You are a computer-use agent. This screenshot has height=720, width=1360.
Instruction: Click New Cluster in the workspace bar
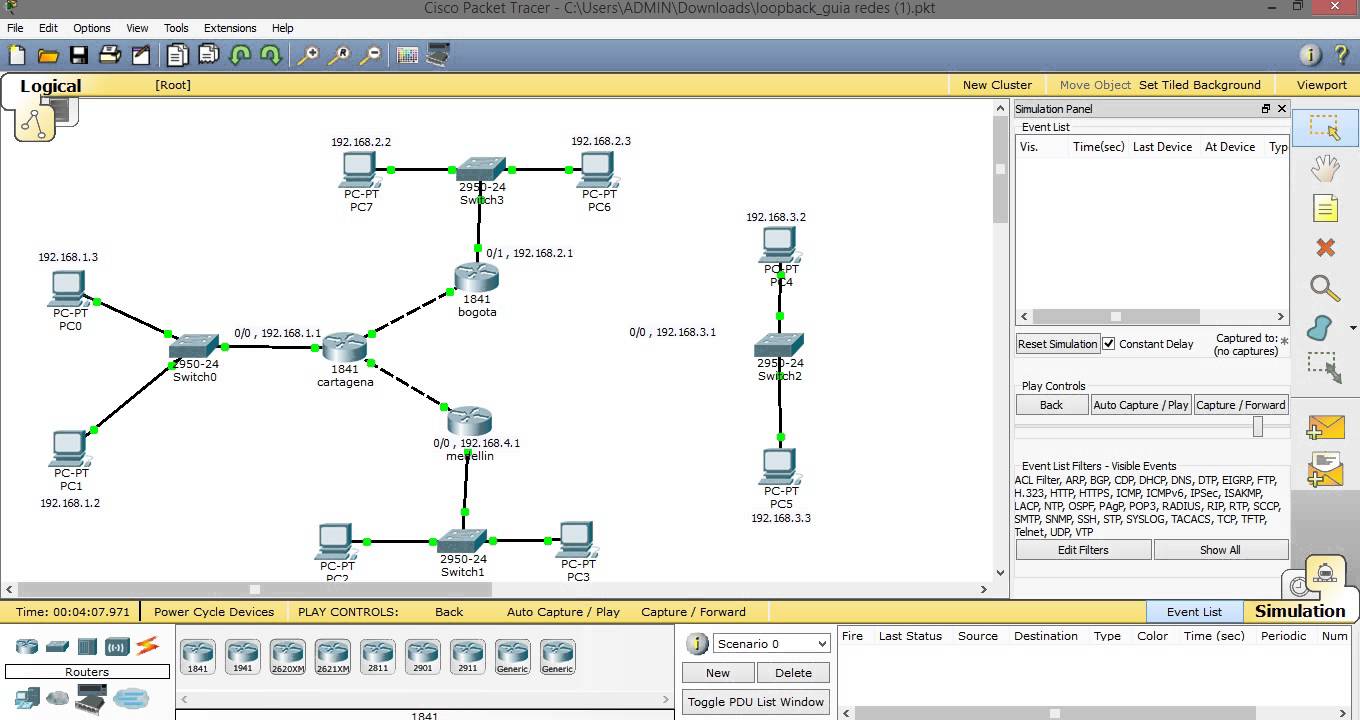[x=997, y=85]
